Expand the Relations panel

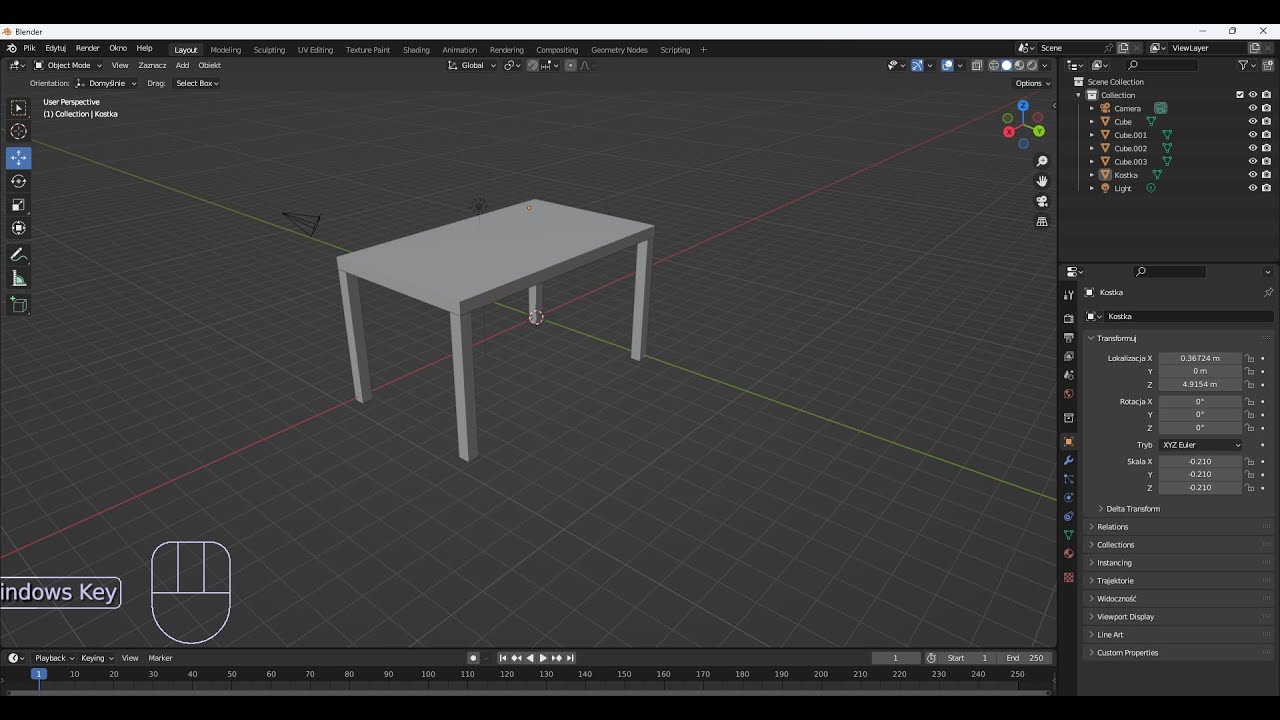pyautogui.click(x=1112, y=527)
